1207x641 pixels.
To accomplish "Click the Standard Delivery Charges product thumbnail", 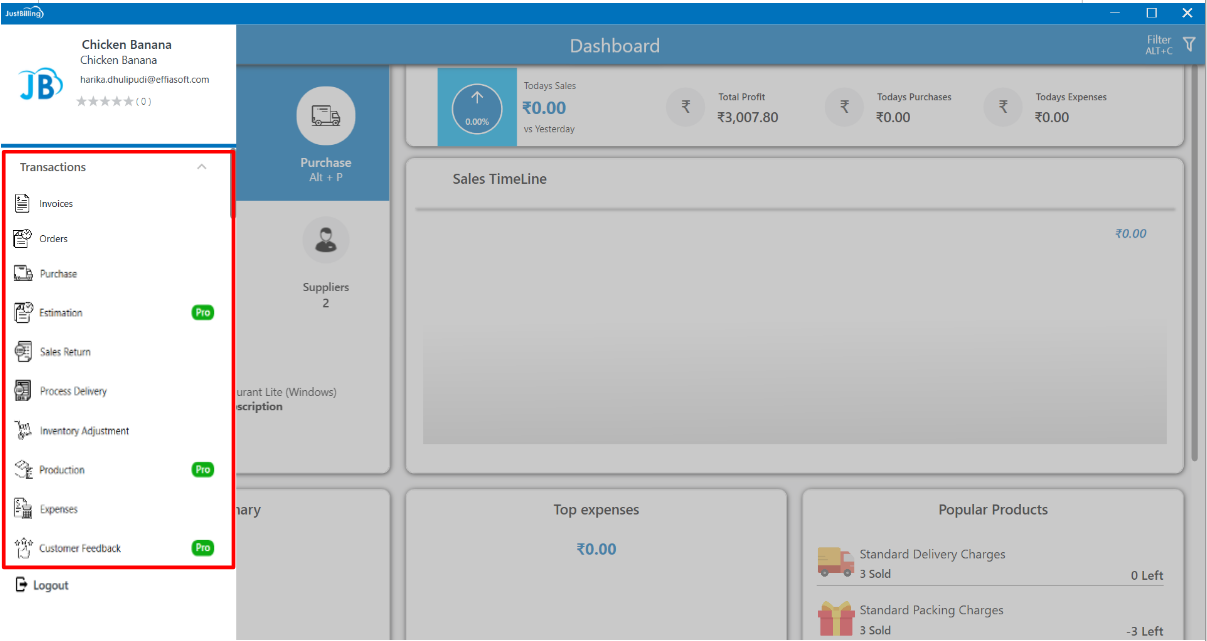I will coord(835,562).
